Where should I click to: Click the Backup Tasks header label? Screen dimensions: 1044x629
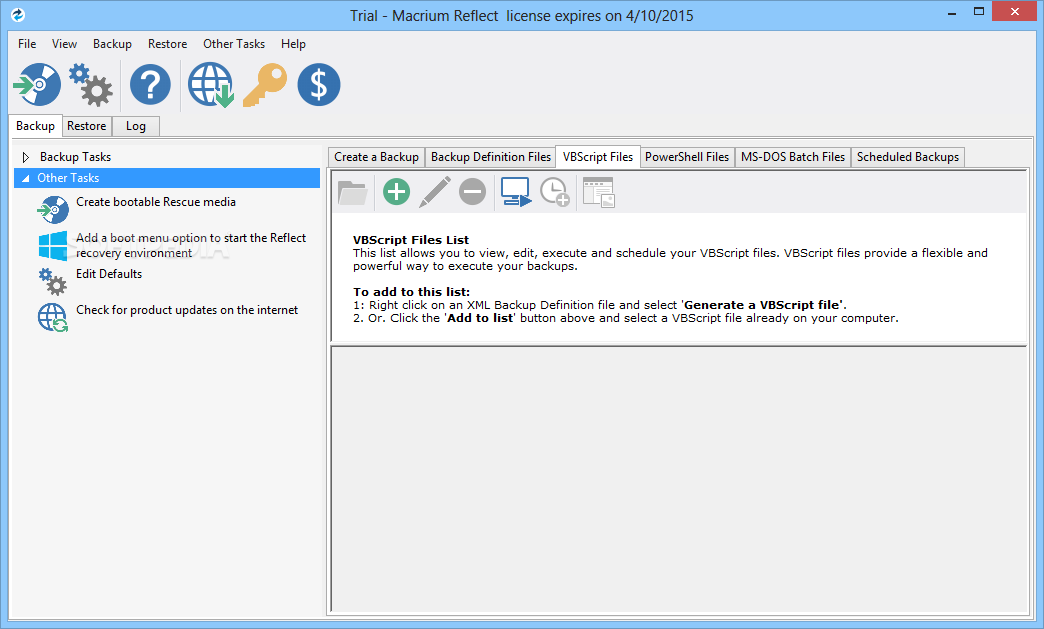click(x=75, y=157)
